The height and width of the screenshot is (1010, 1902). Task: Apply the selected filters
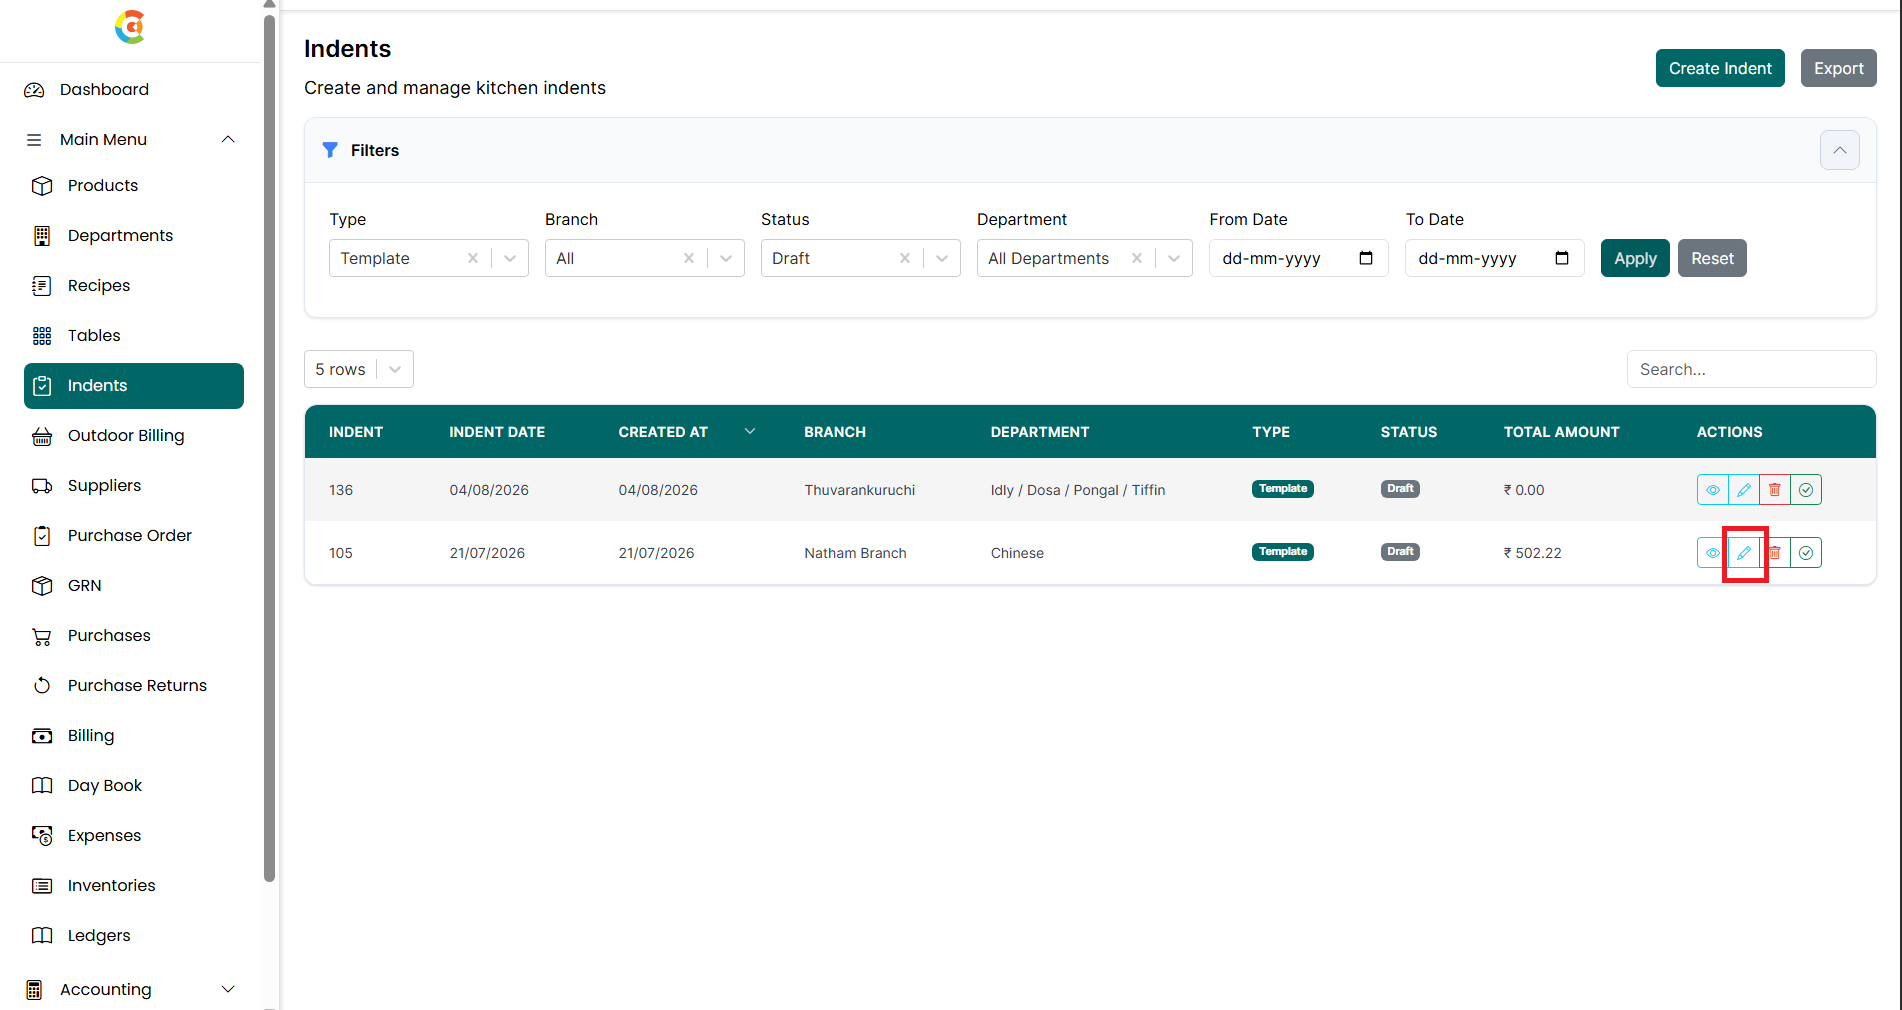click(x=1635, y=258)
